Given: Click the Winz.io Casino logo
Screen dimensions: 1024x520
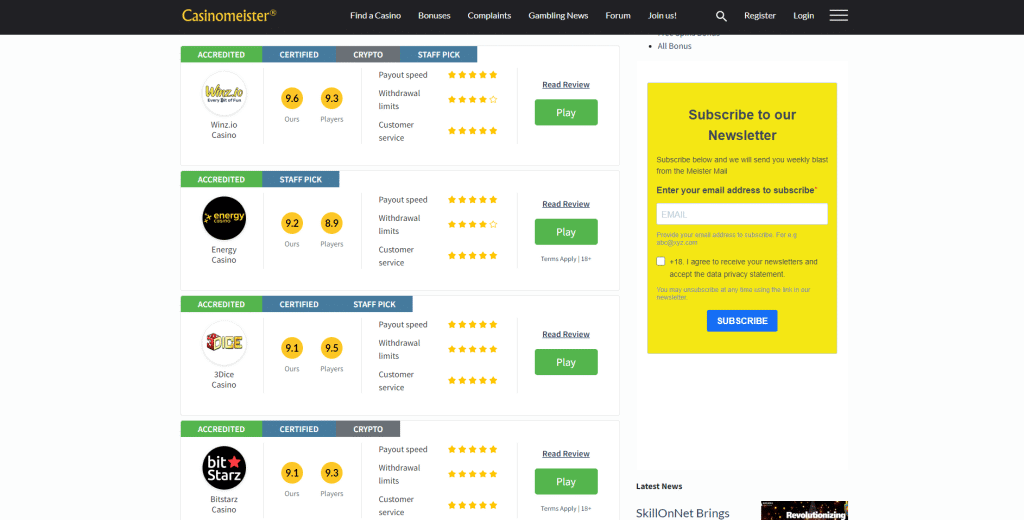Looking at the screenshot, I should (x=224, y=93).
